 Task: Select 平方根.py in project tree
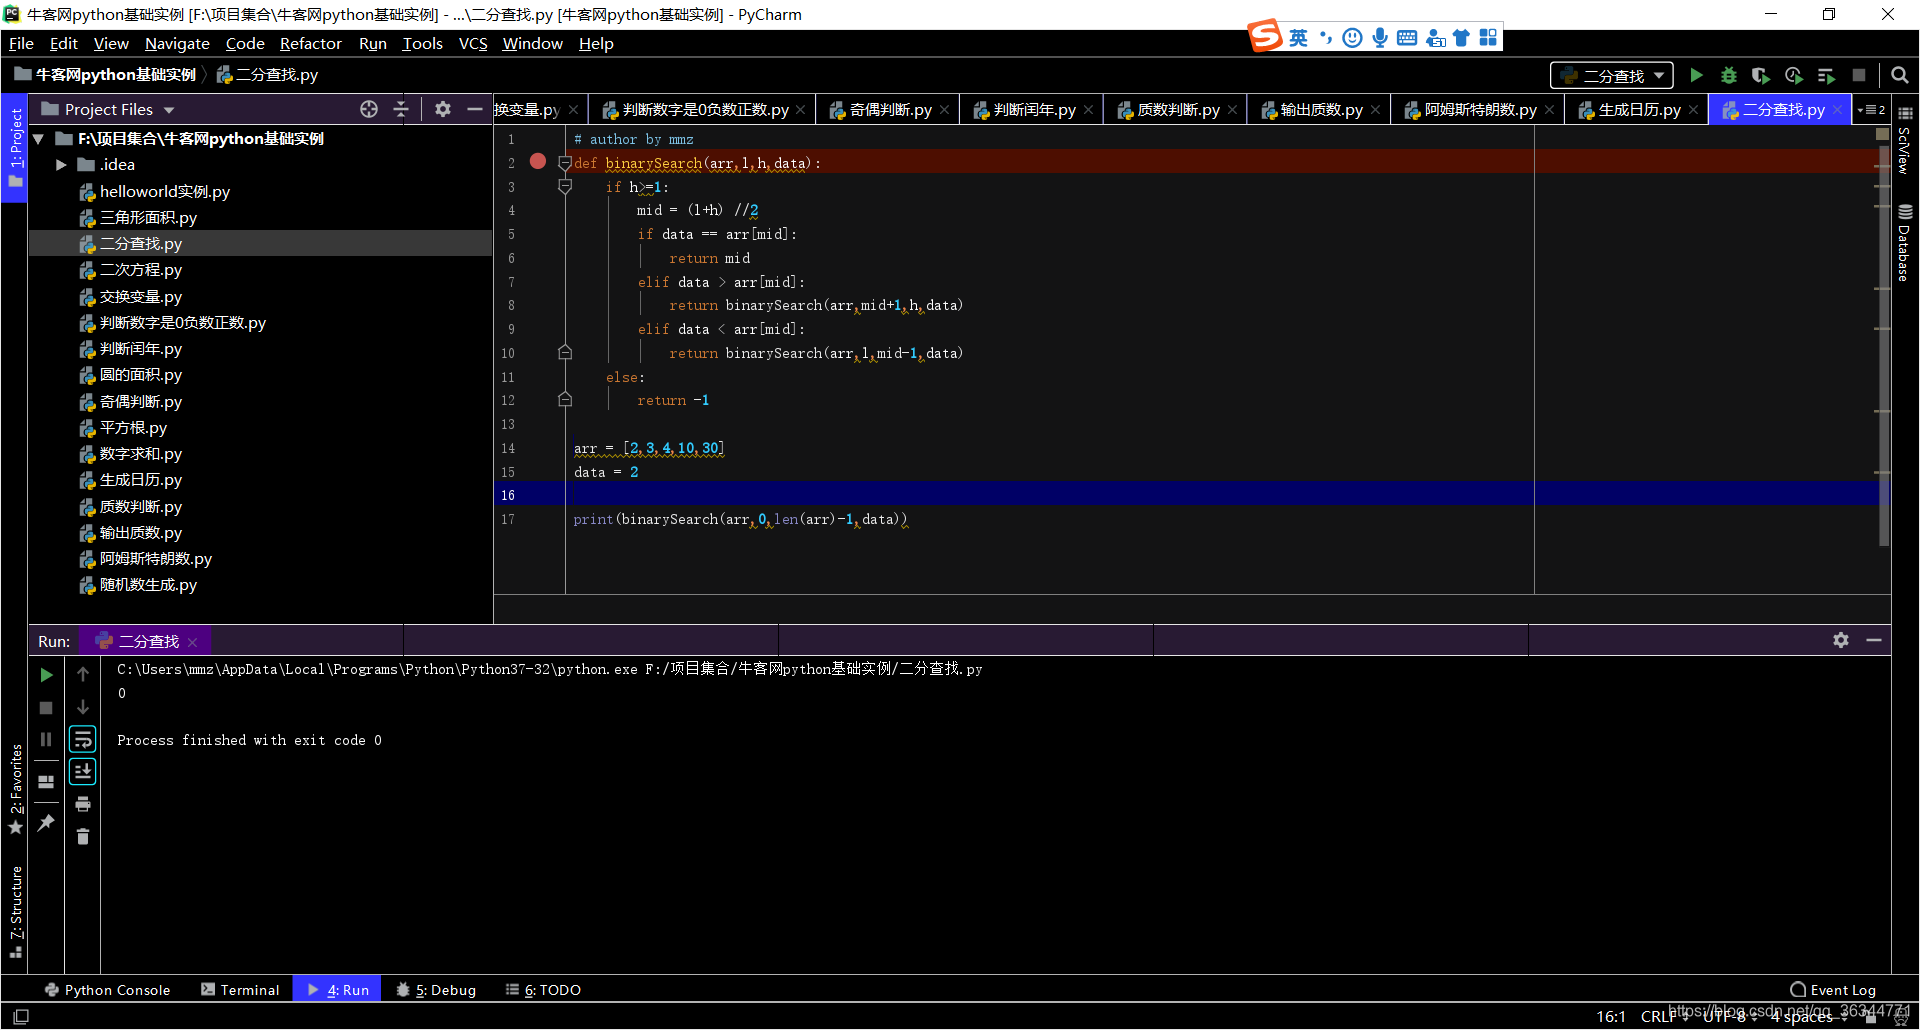(133, 428)
